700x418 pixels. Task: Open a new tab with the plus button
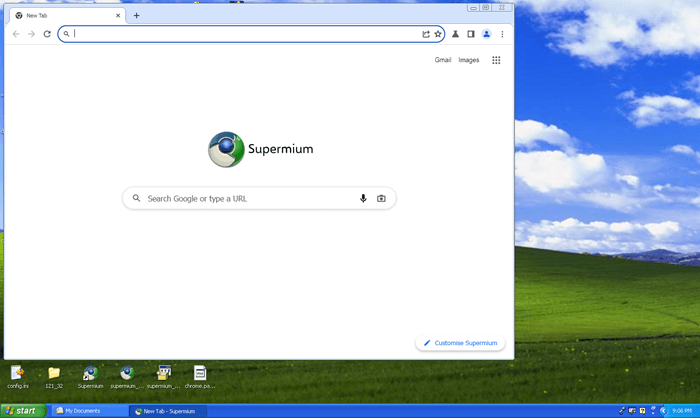137,15
